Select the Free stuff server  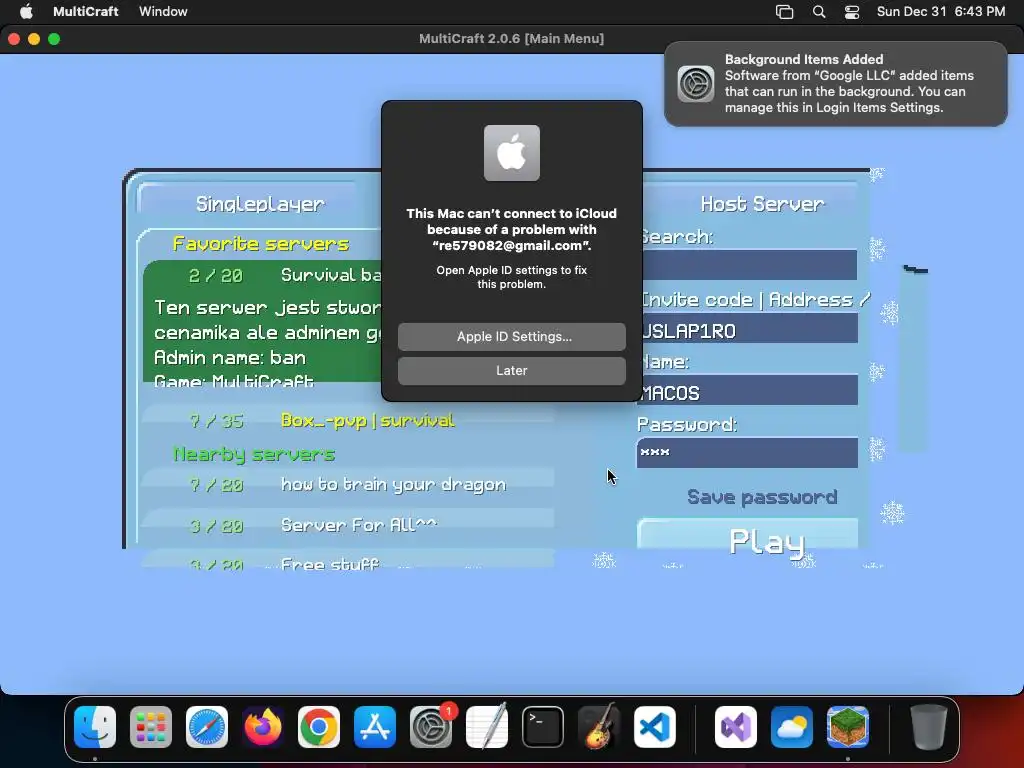pos(347,562)
